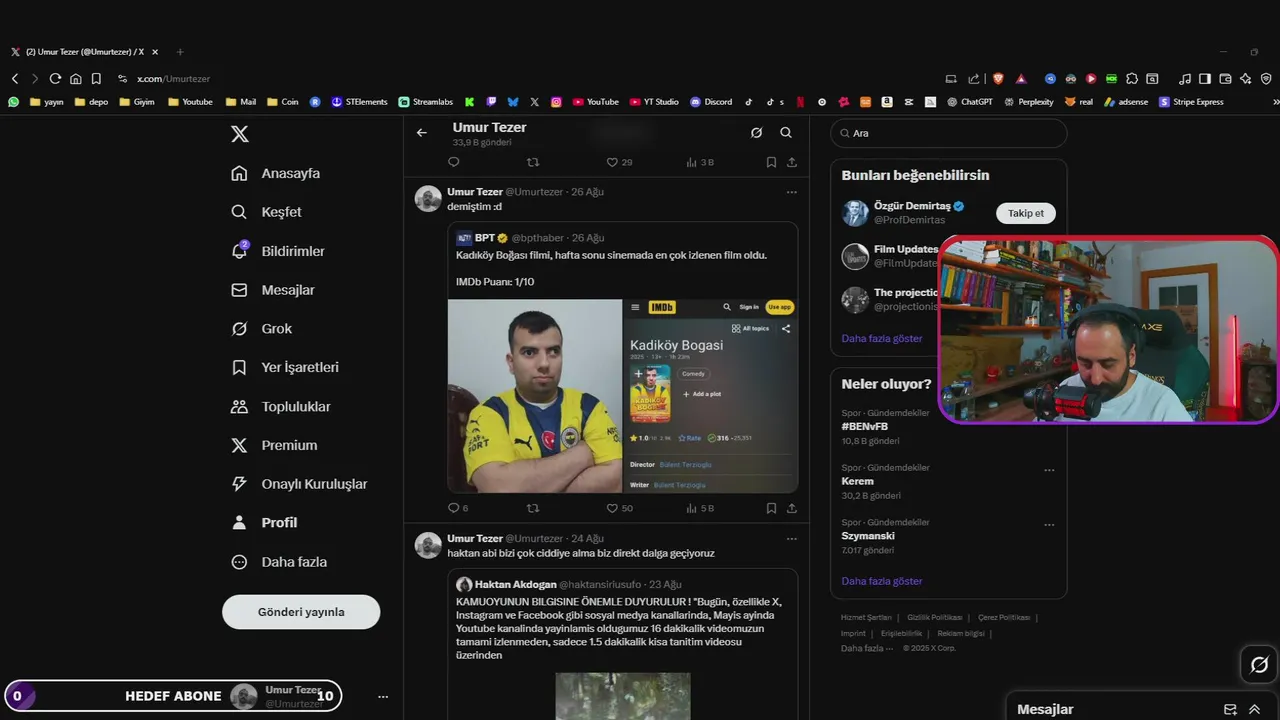Focus the Ara search field

point(948,133)
